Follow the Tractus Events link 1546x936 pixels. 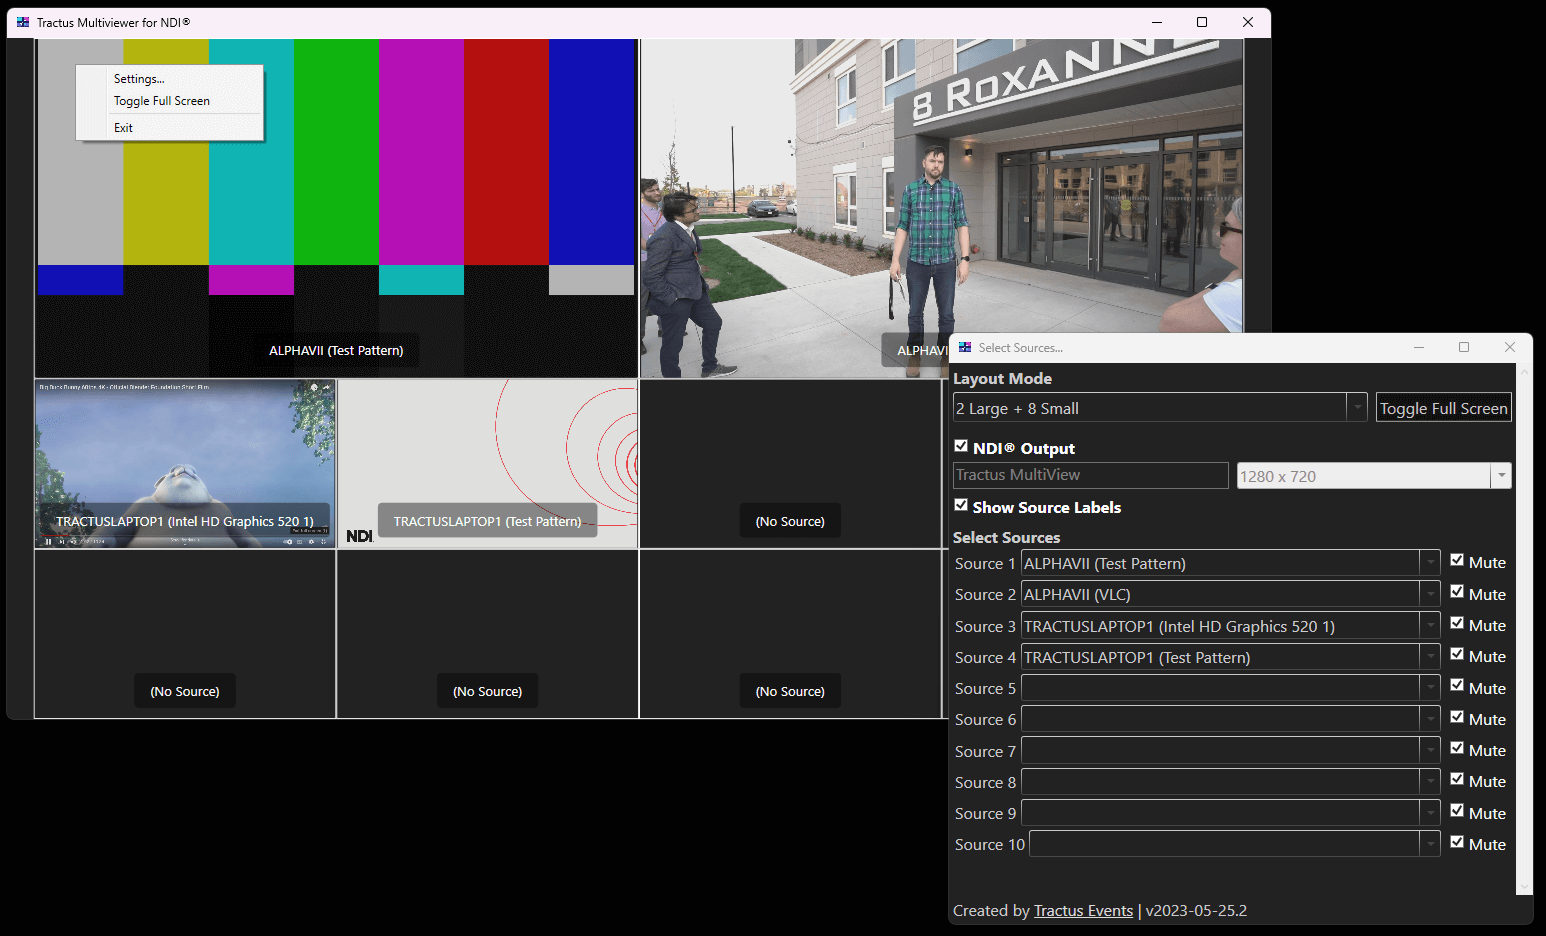tap(1083, 910)
